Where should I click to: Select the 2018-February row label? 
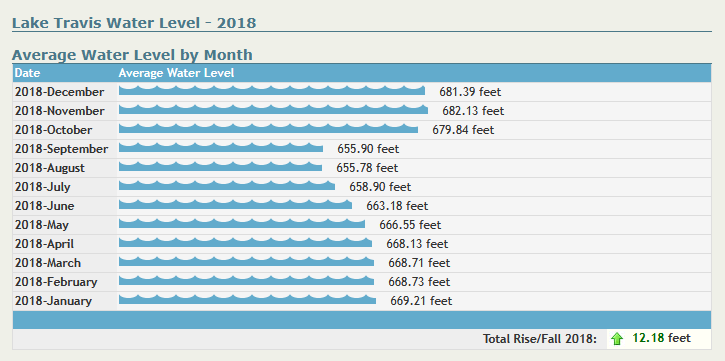[x=56, y=281]
